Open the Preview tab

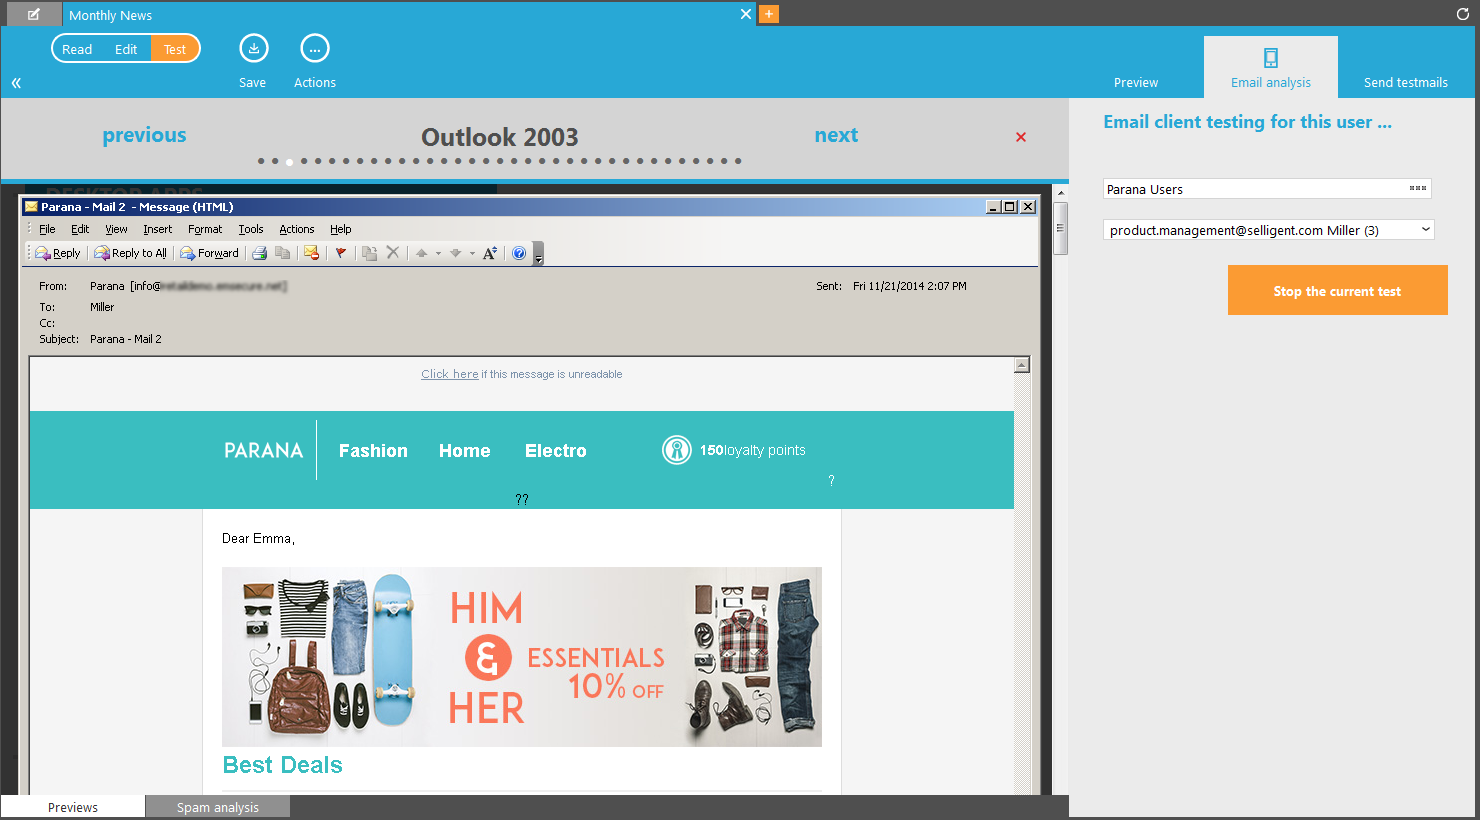(1136, 82)
